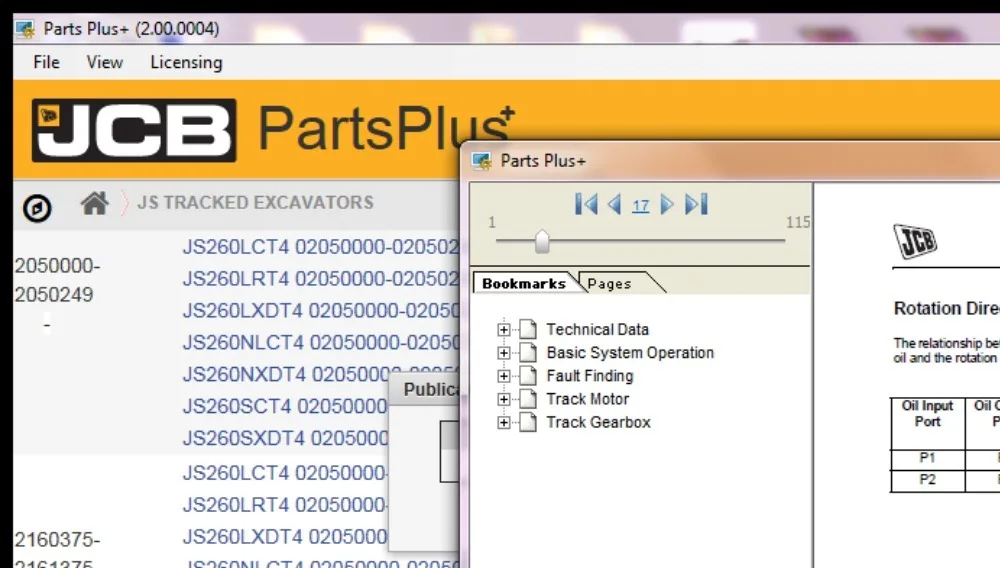Open the JS260NLCT4 02050000 model link
This screenshot has height=568, width=1000.
coord(321,342)
